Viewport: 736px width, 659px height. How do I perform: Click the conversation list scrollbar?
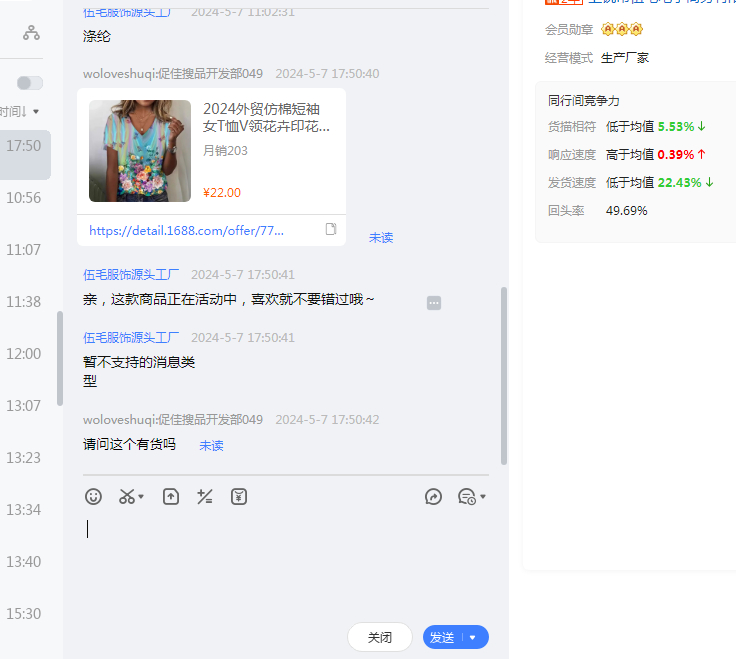[60, 358]
